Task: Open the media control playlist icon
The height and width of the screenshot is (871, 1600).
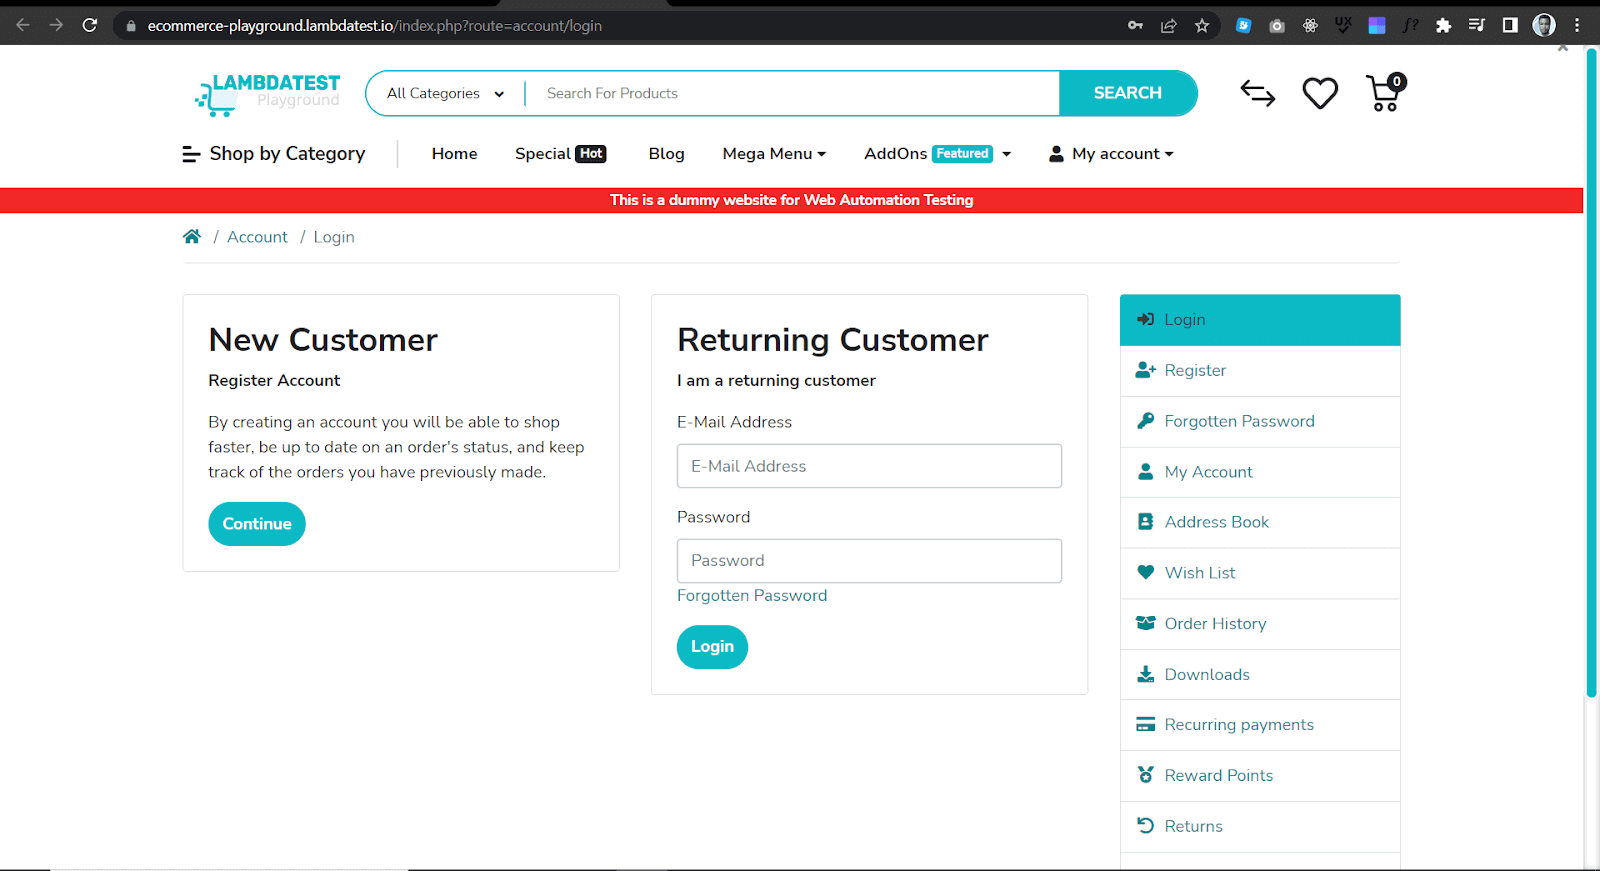Action: [1477, 26]
